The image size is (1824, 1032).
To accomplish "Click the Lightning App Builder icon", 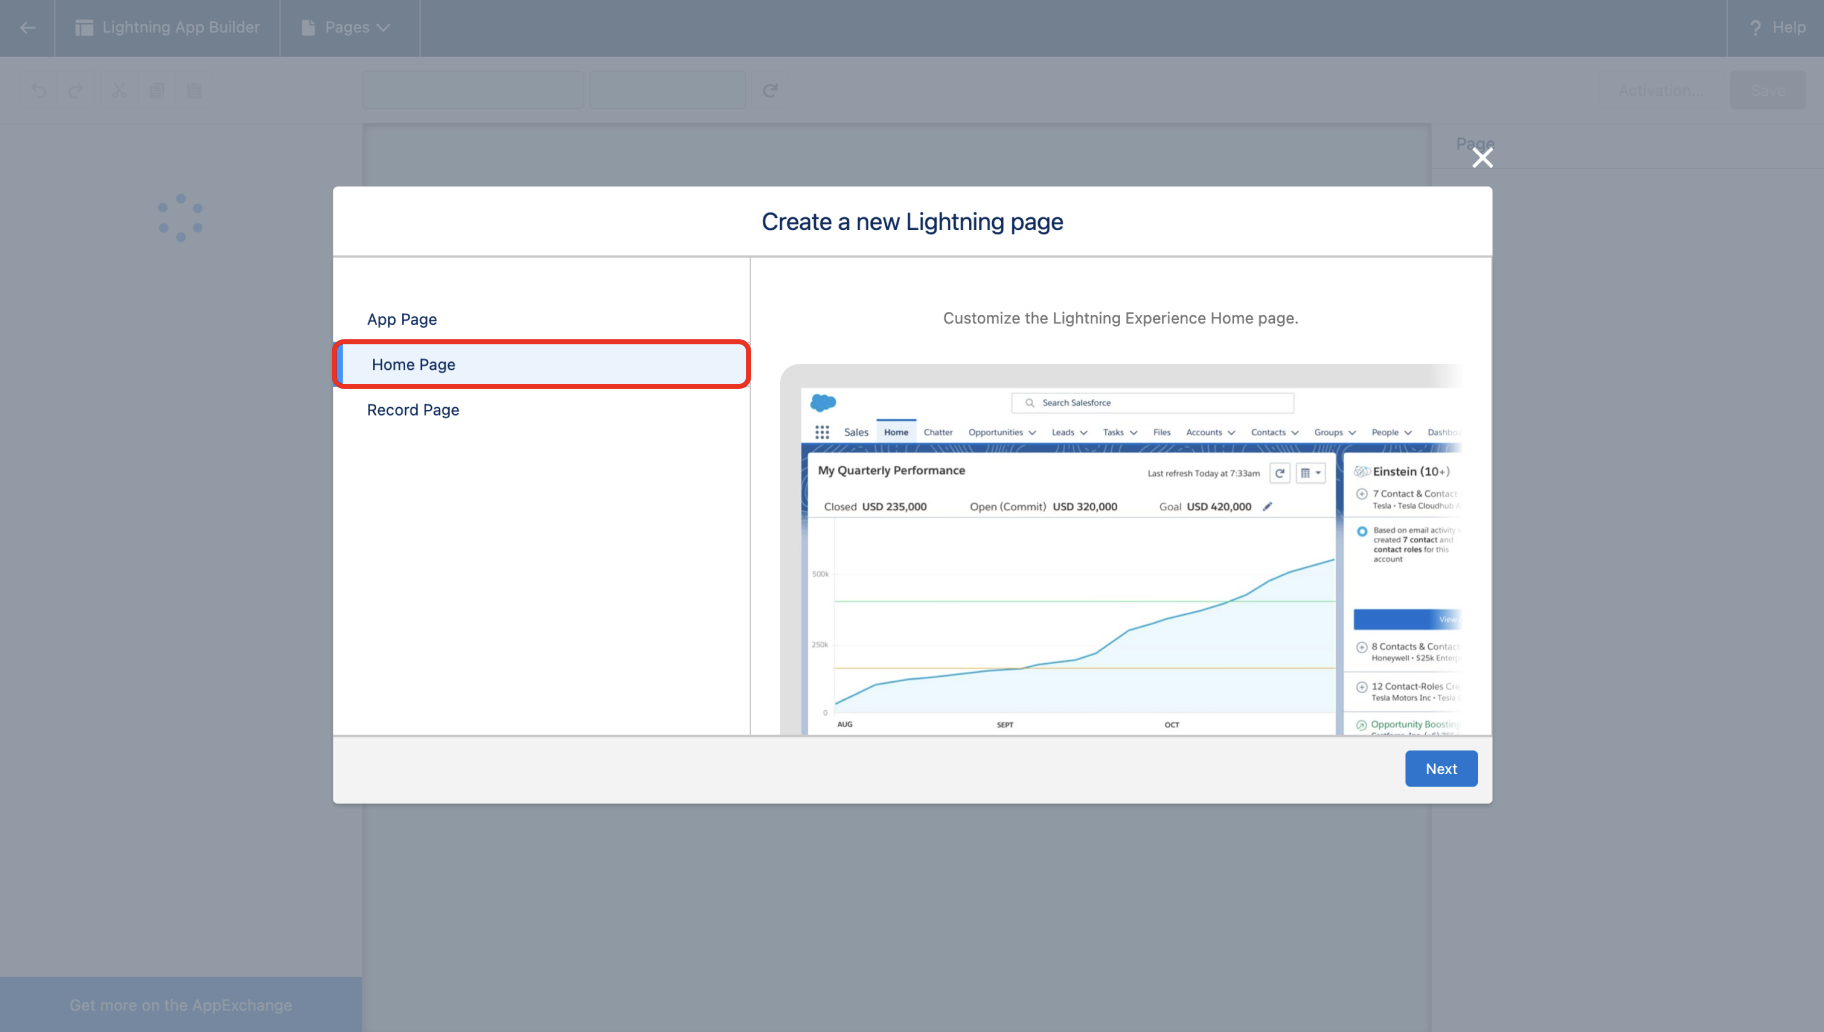I will (x=85, y=28).
